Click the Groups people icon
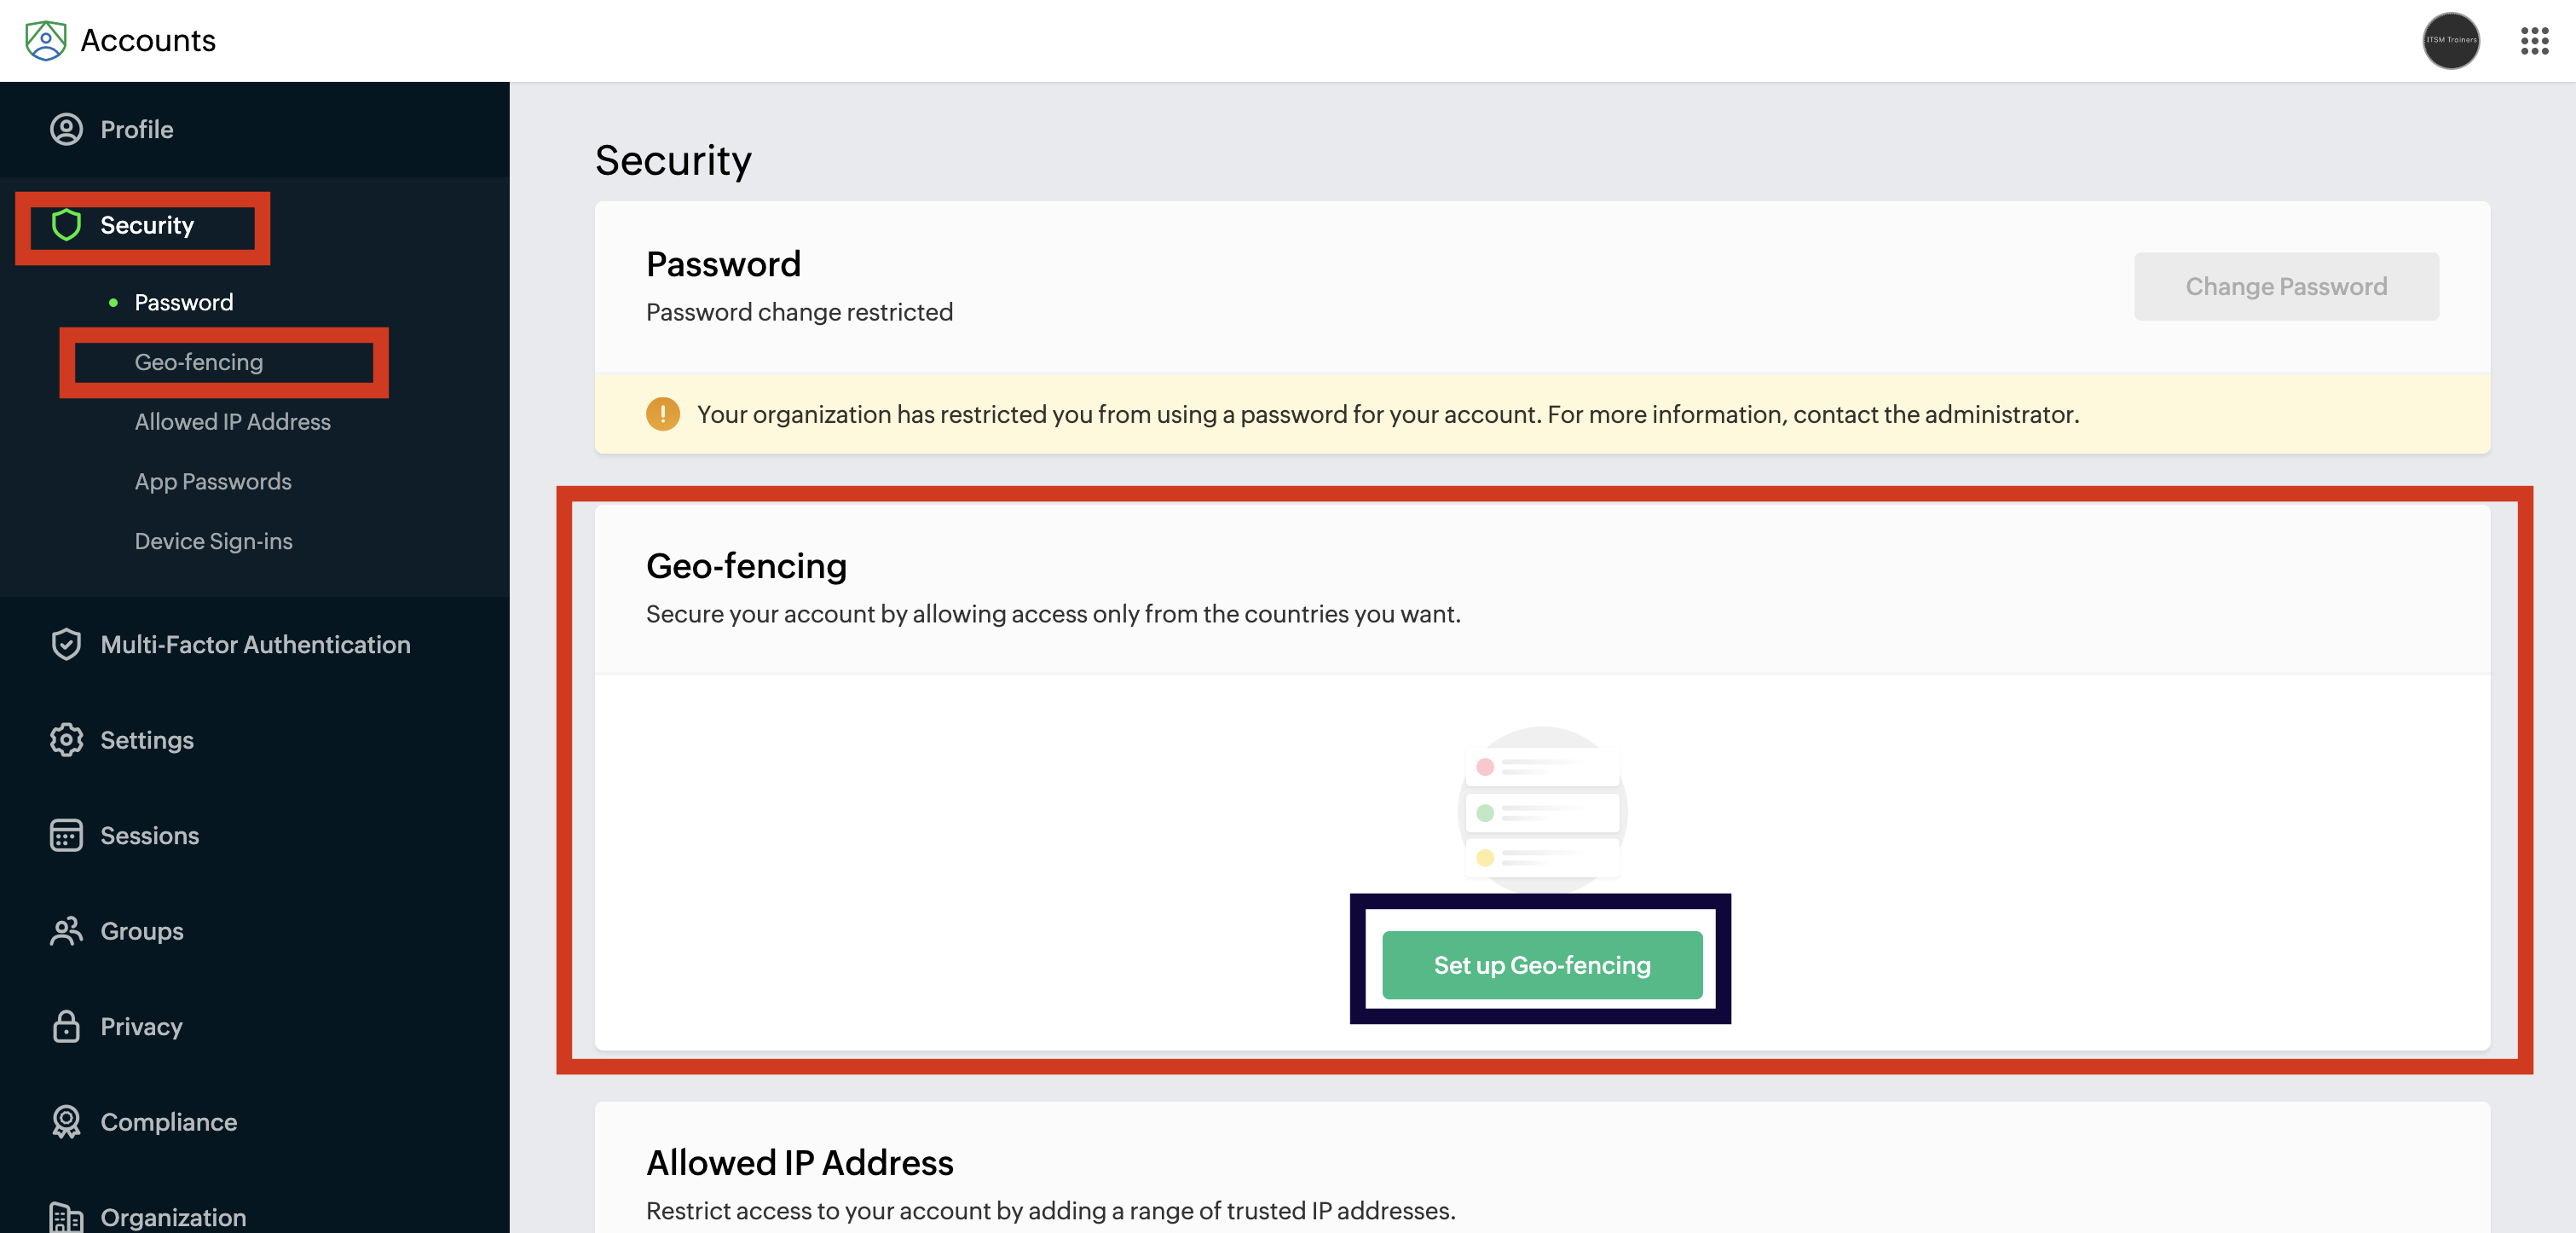The width and height of the screenshot is (2576, 1233). [x=66, y=931]
